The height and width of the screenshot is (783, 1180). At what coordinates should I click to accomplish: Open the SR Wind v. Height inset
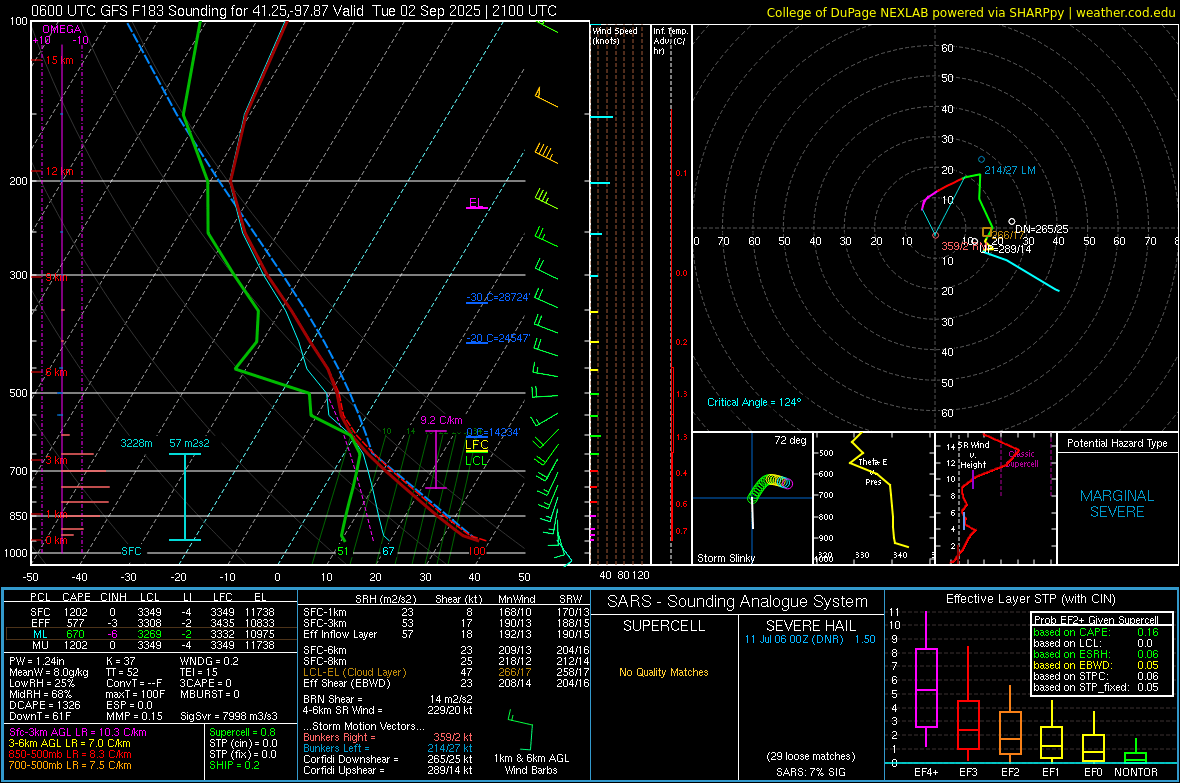(995, 498)
